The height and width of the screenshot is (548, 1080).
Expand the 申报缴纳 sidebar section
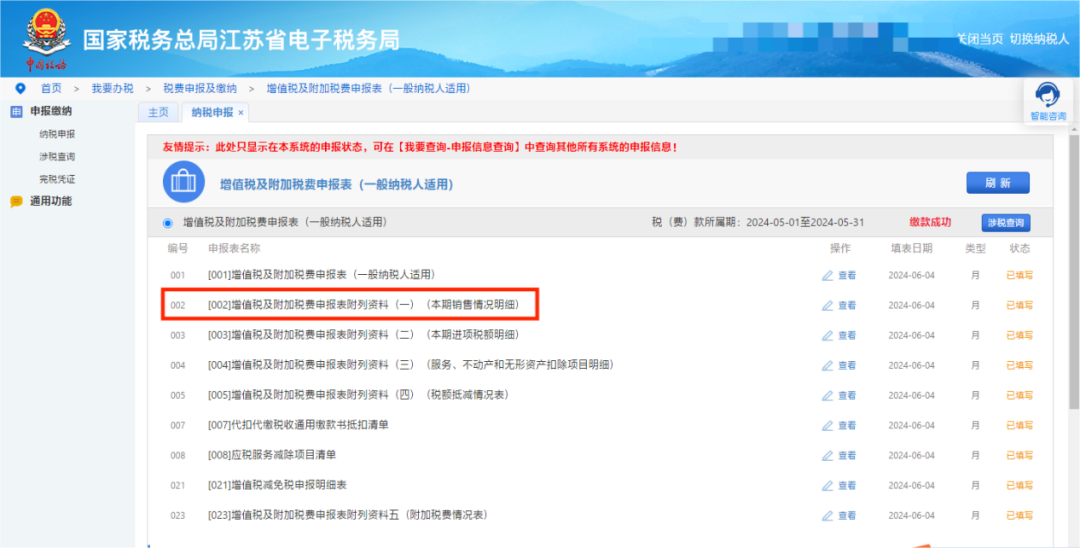click(x=51, y=112)
